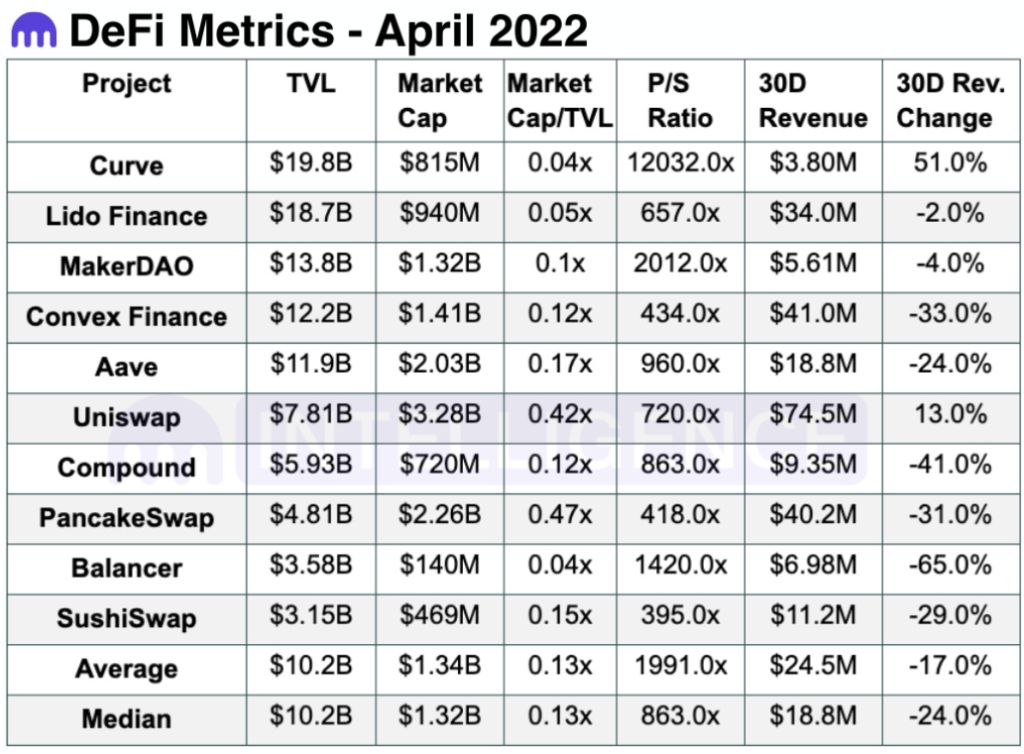This screenshot has height=754, width=1024.
Task: Click the 30D Revenue column header
Action: (x=812, y=101)
